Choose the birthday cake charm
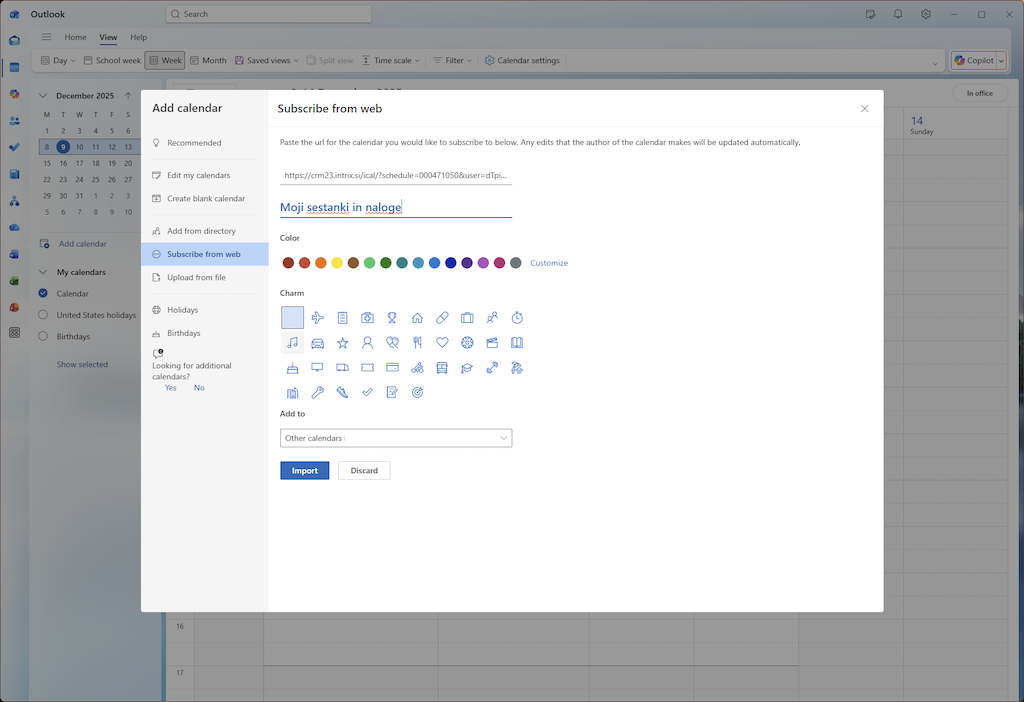This screenshot has height=702, width=1024. click(292, 368)
